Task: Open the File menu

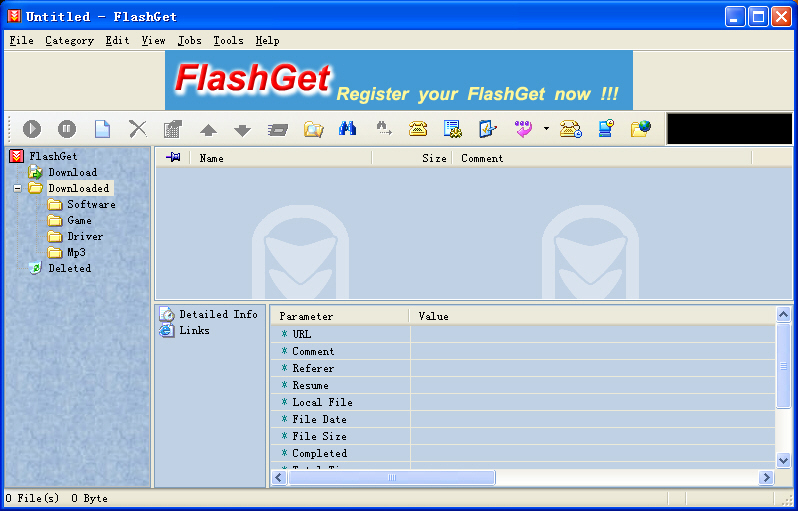Action: point(21,41)
